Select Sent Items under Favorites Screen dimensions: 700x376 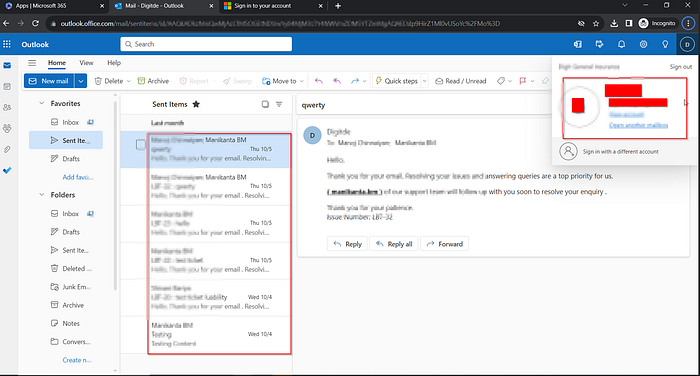66,140
